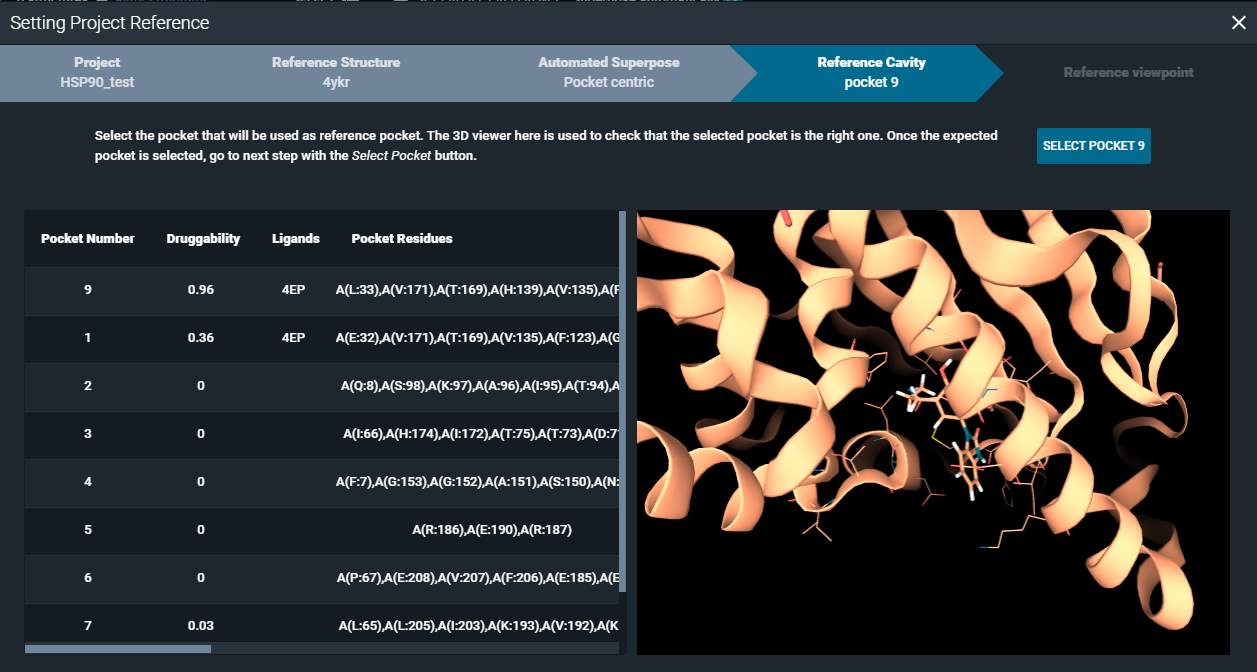Image resolution: width=1257 pixels, height=672 pixels.
Task: Click residues A(R:186),A(E:190),A(R:187)
Action: pos(492,530)
